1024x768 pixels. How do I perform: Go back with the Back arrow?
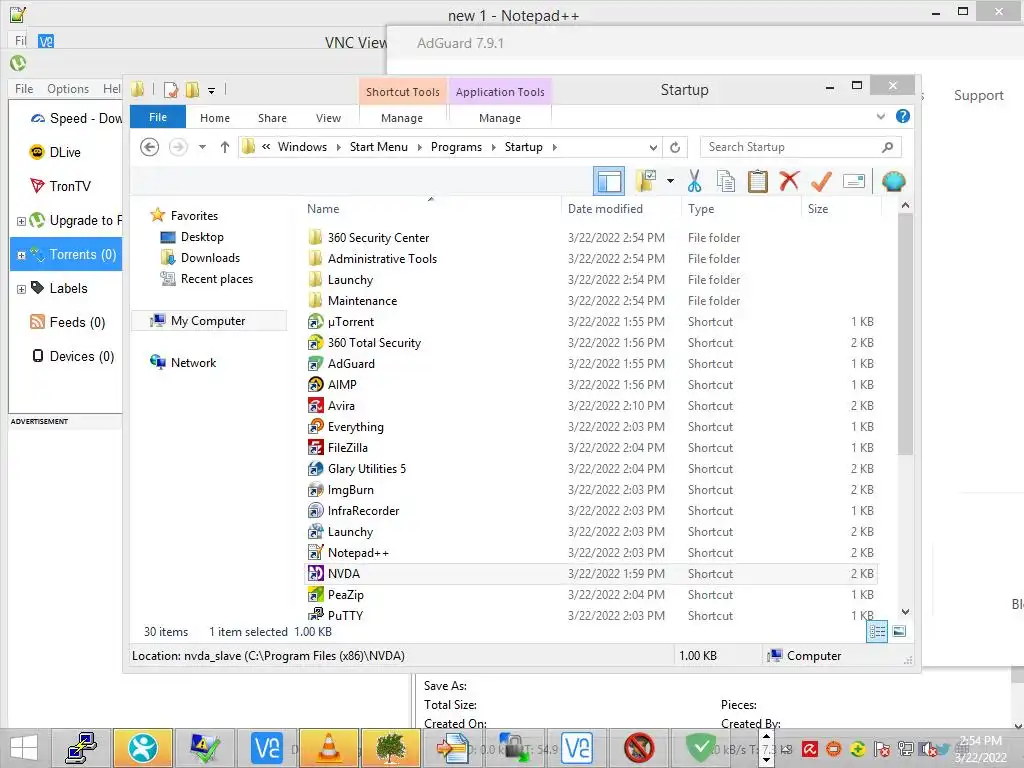tap(150, 147)
